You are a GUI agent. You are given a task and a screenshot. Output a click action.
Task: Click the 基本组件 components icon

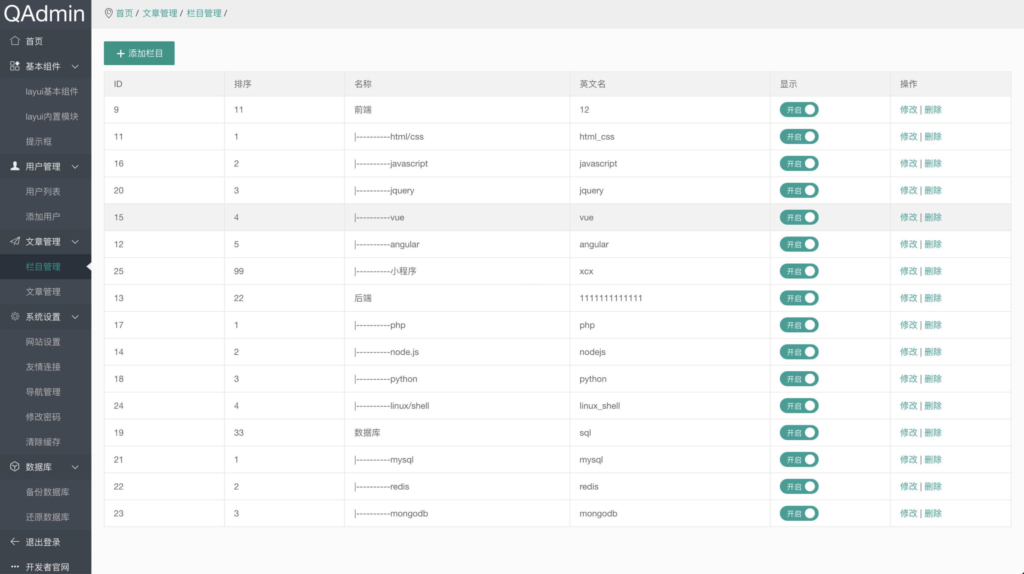pos(15,66)
